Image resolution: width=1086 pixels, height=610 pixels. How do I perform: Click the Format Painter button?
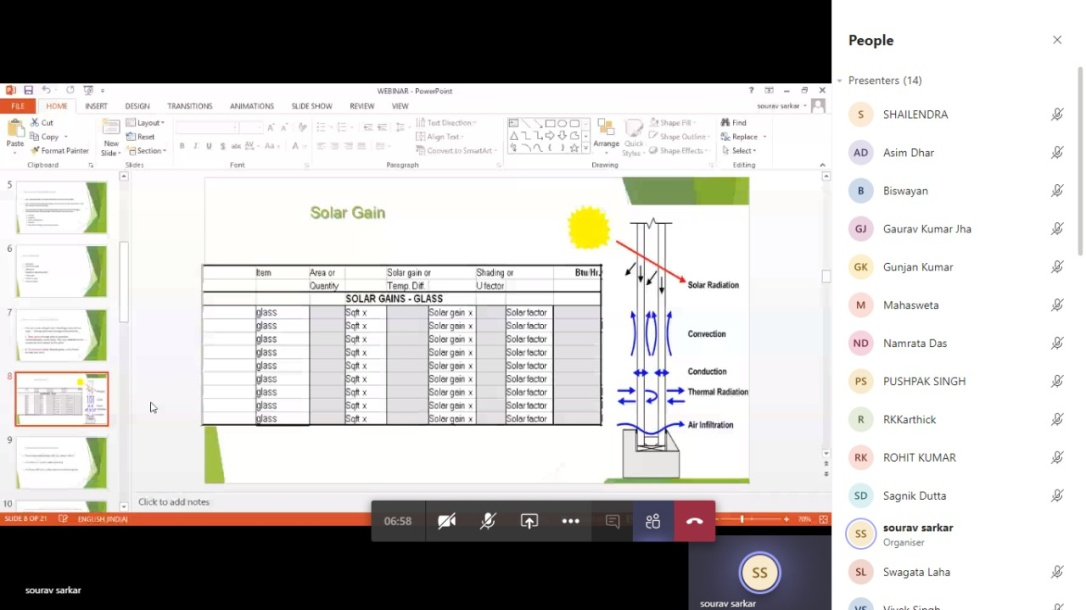[x=61, y=151]
